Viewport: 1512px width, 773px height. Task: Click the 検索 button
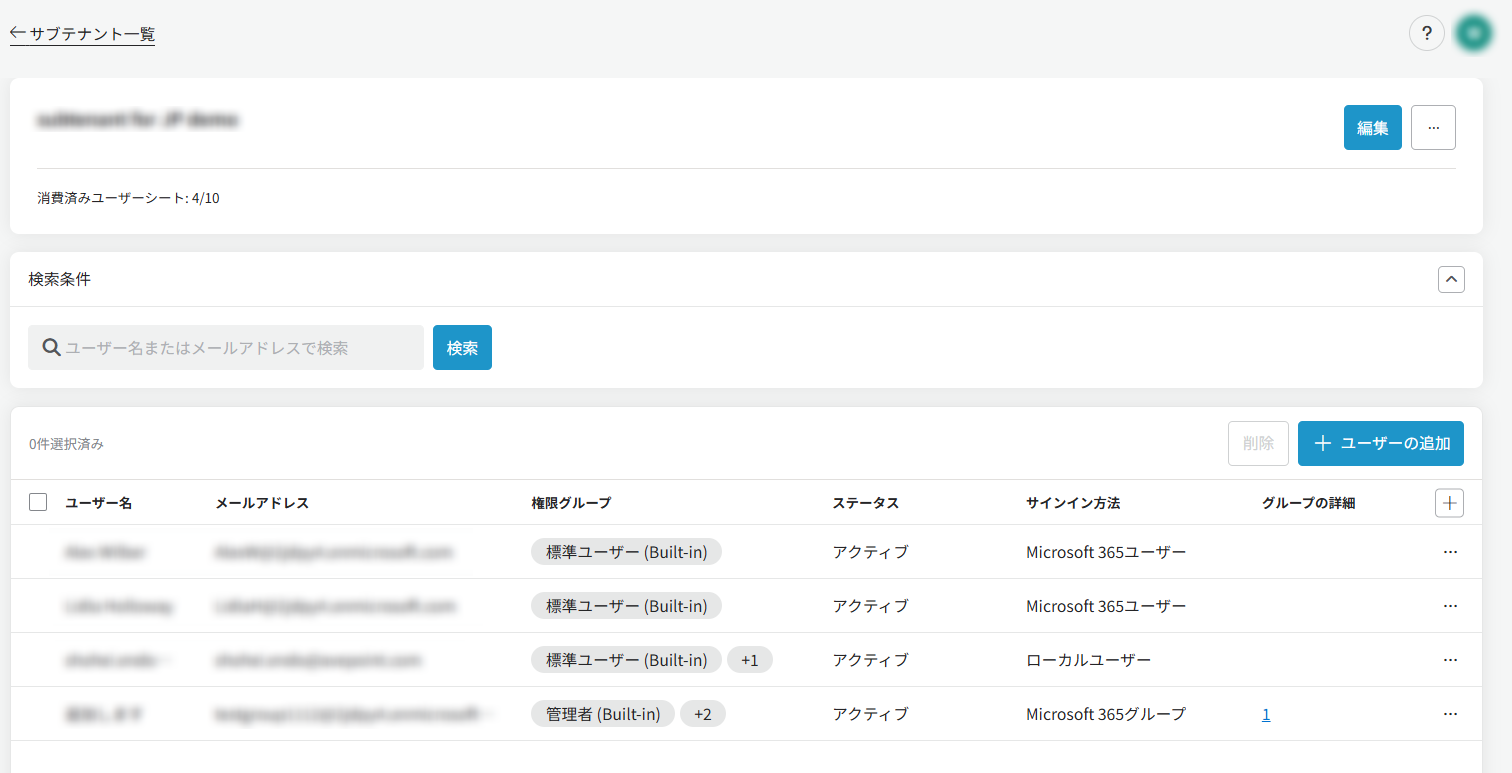coord(462,348)
